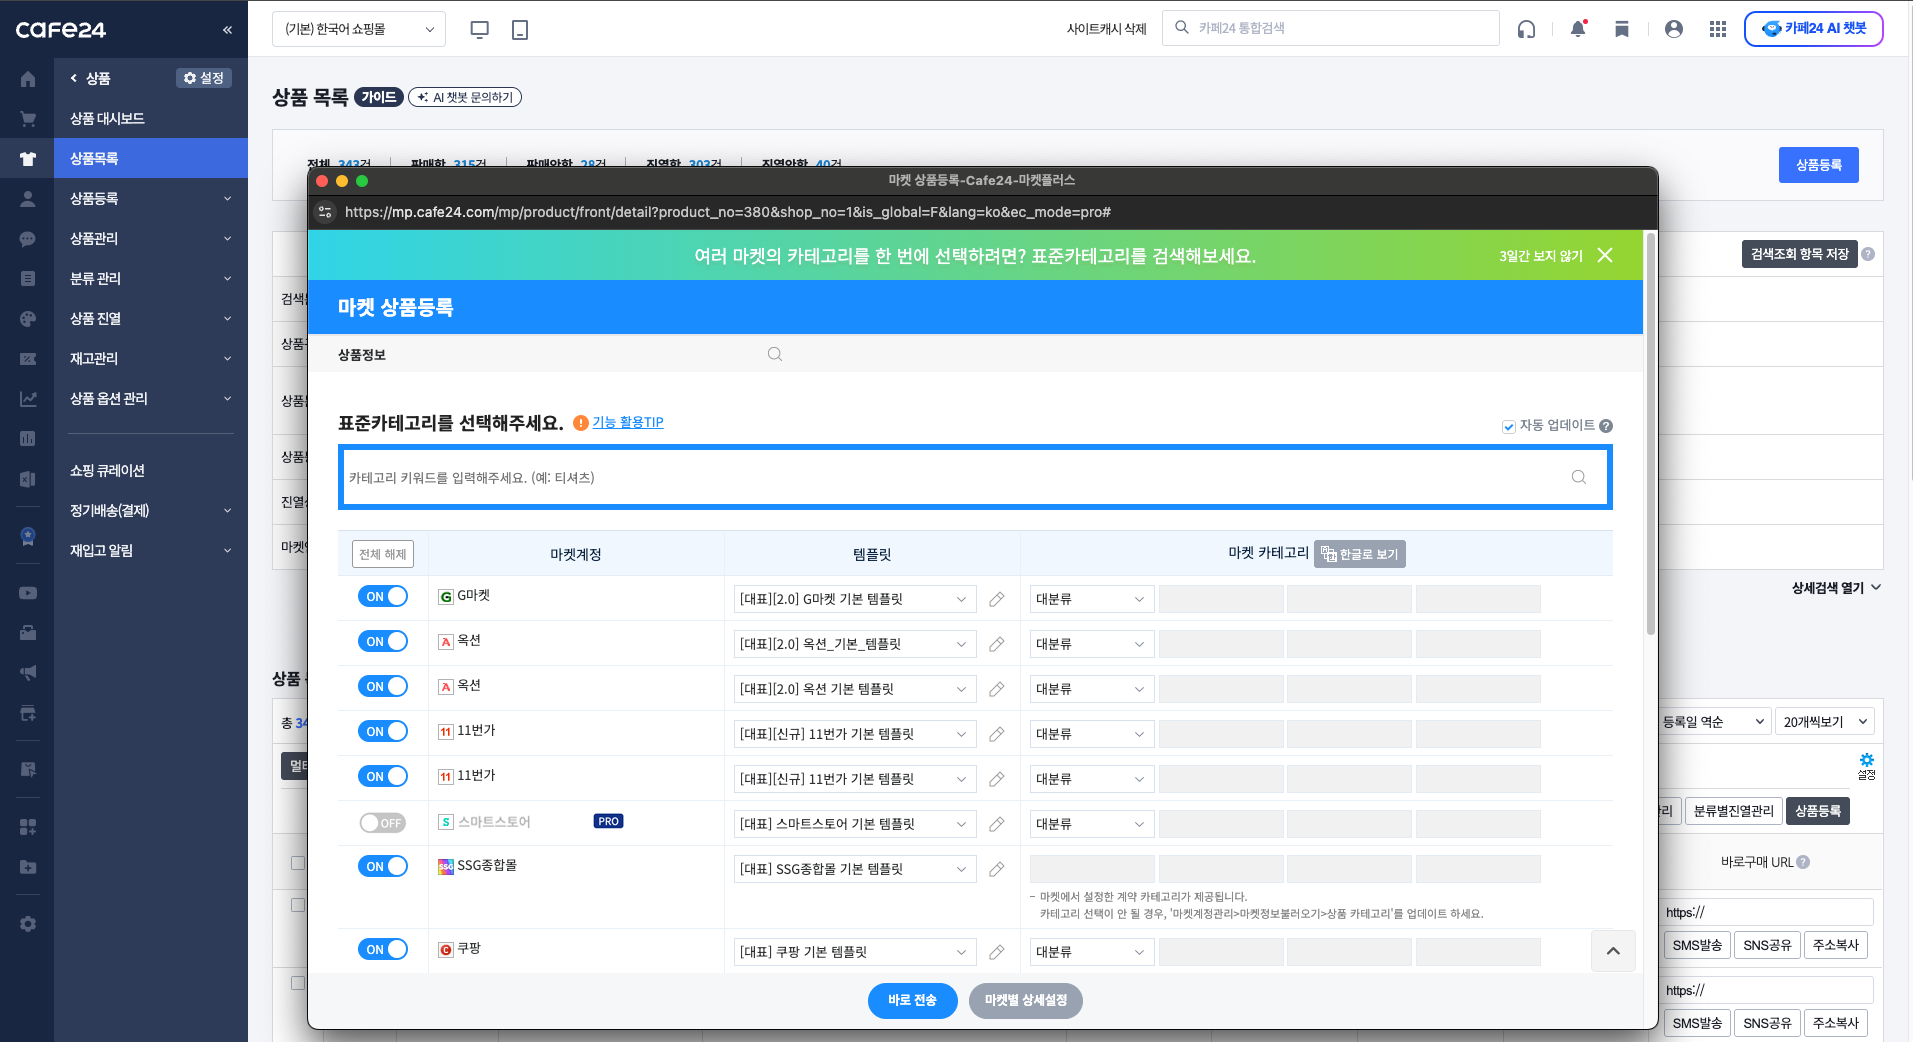1913x1042 pixels.
Task: Toggle the SSG종합몰 ON switch
Action: (x=383, y=867)
